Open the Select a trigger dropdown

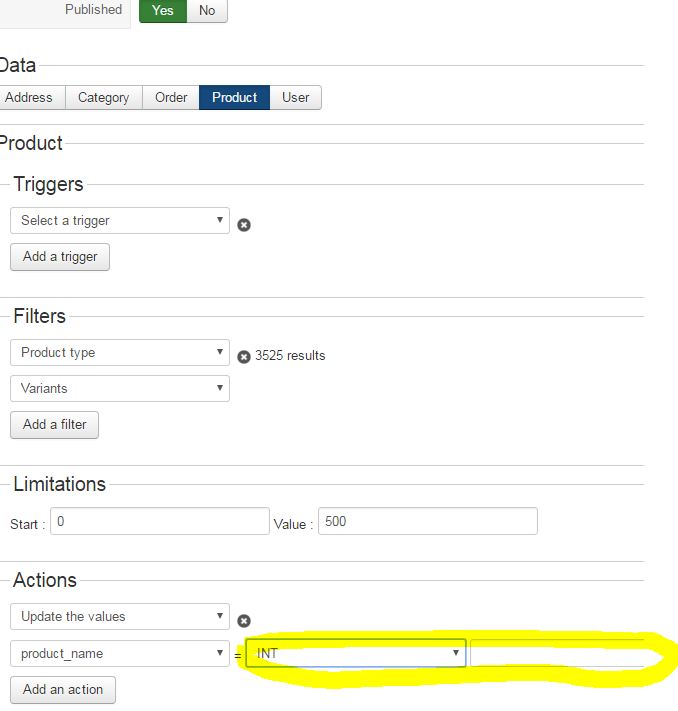(x=120, y=221)
